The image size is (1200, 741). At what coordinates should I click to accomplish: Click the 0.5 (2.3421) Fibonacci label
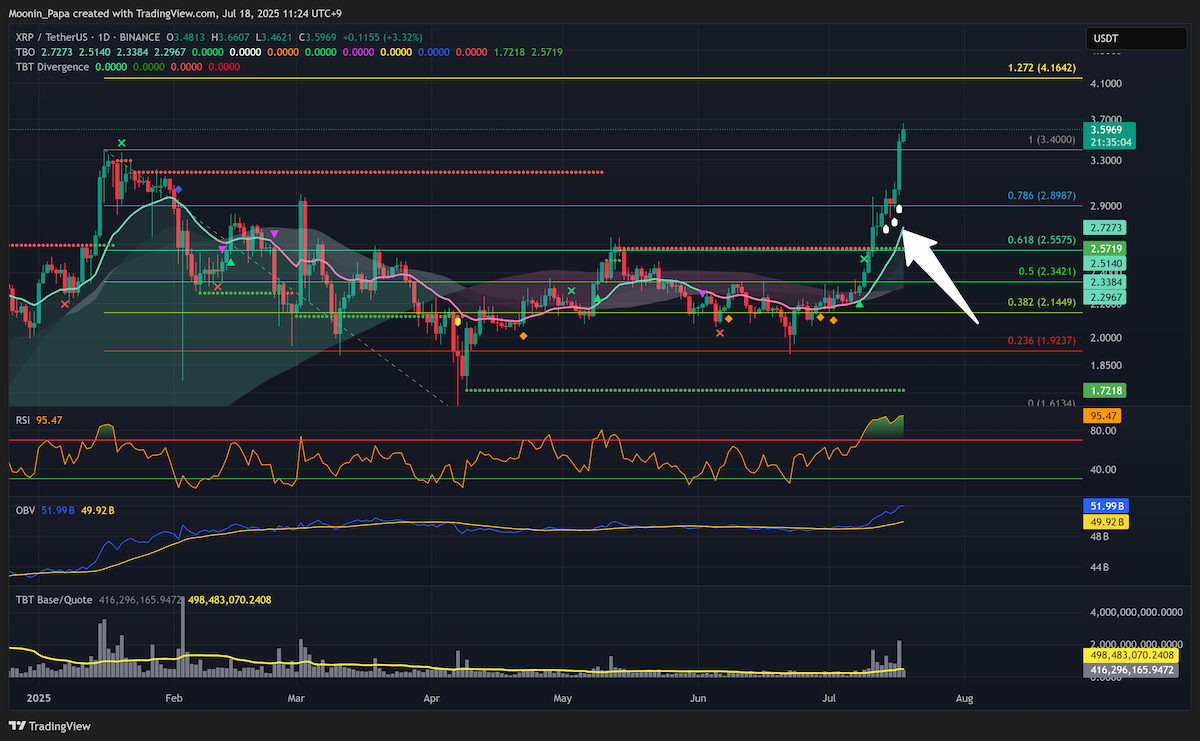click(x=1046, y=271)
